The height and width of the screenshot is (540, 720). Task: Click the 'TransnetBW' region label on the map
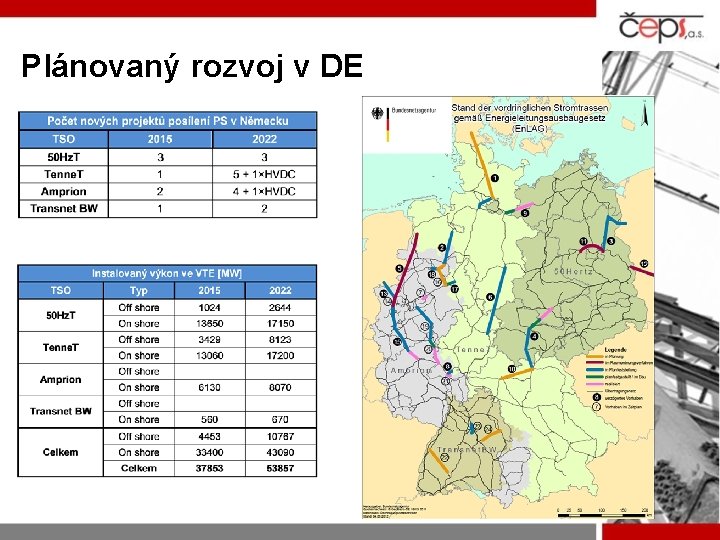467,450
